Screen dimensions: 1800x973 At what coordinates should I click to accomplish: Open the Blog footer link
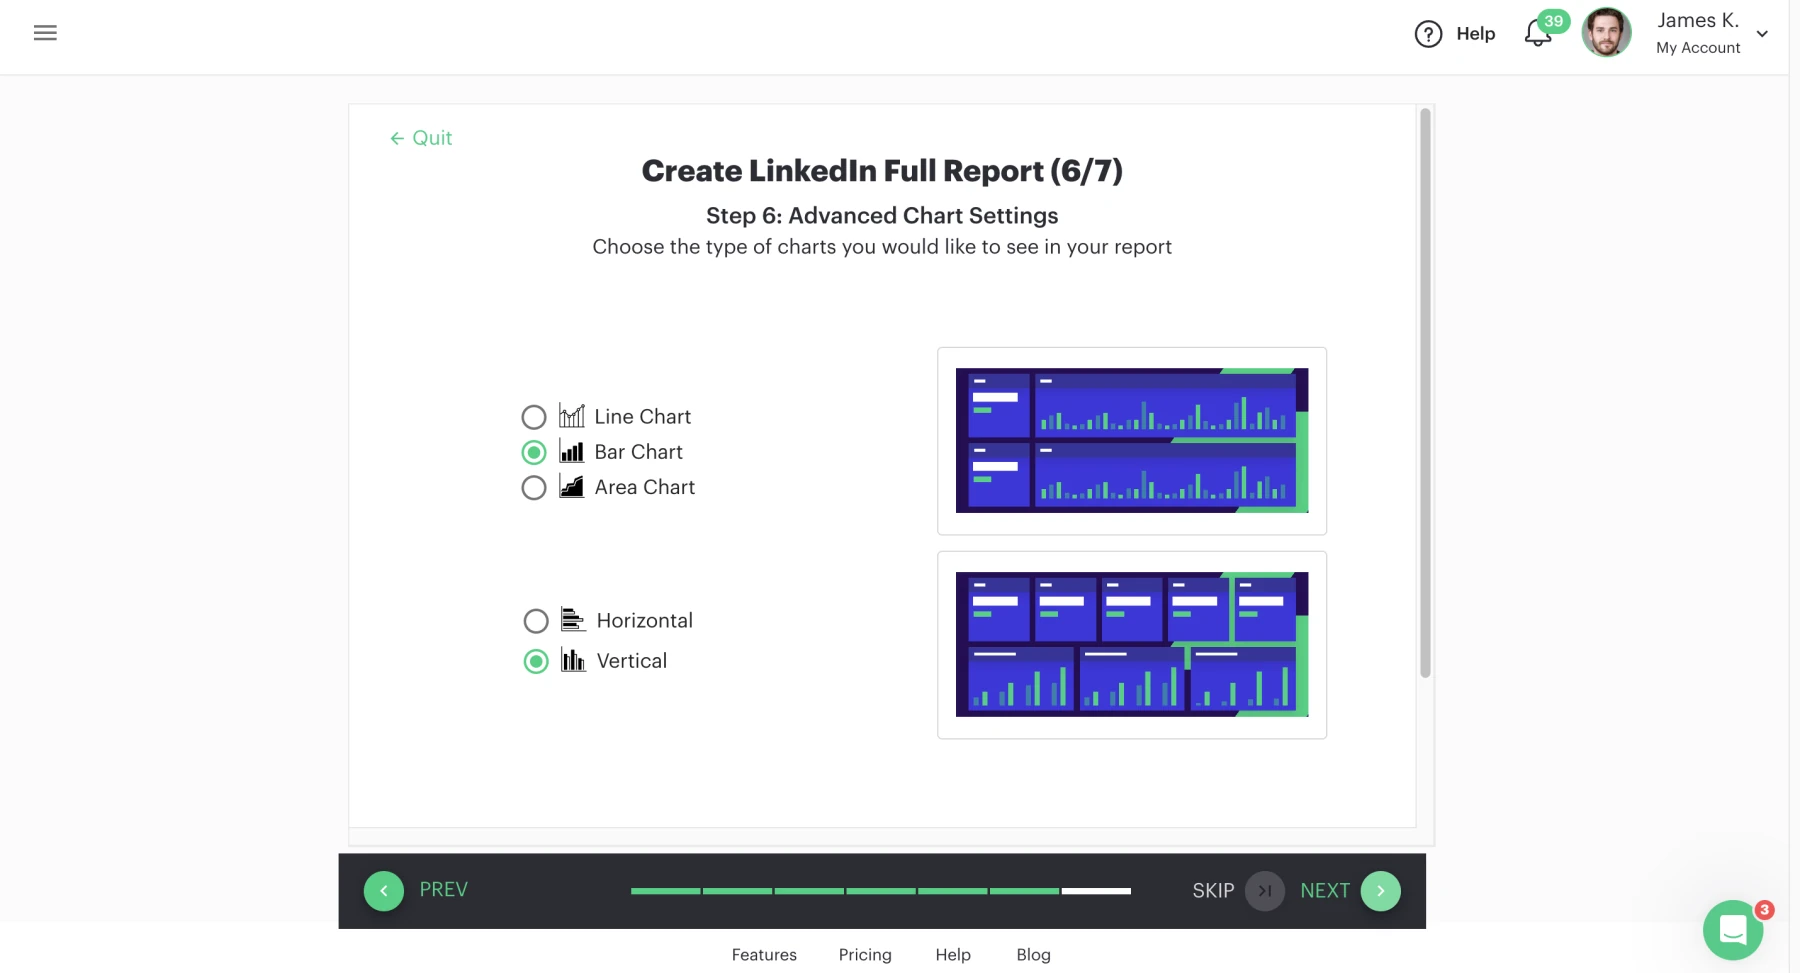coord(1033,955)
